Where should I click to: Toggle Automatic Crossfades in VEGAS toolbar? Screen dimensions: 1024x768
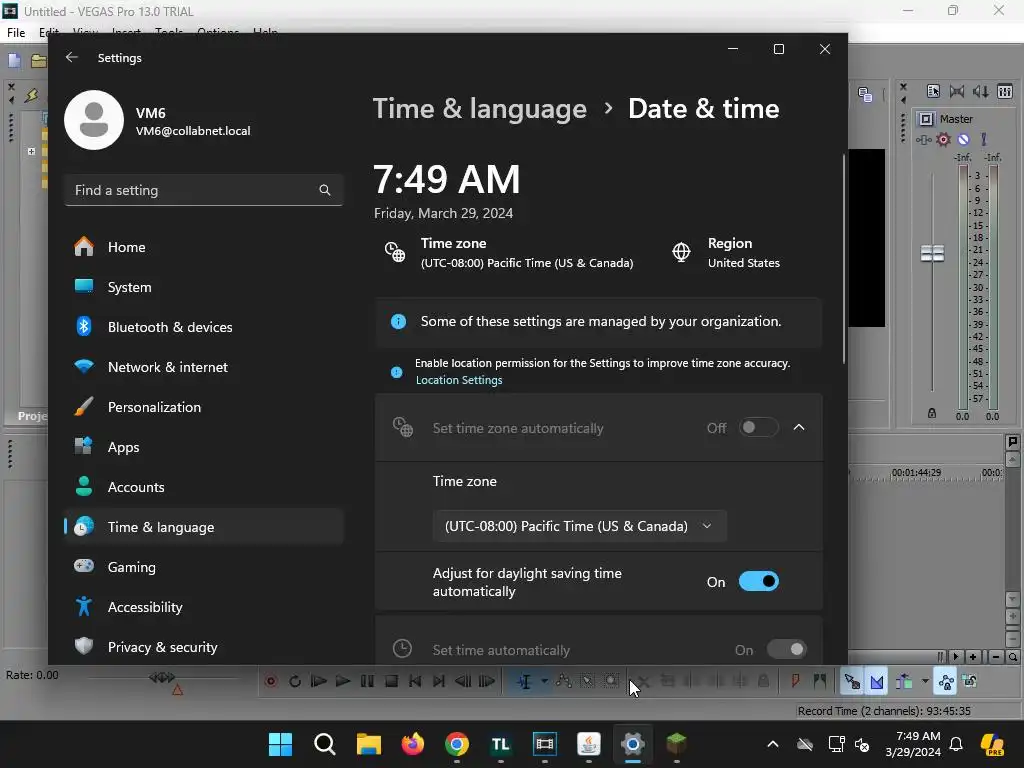tap(876, 681)
